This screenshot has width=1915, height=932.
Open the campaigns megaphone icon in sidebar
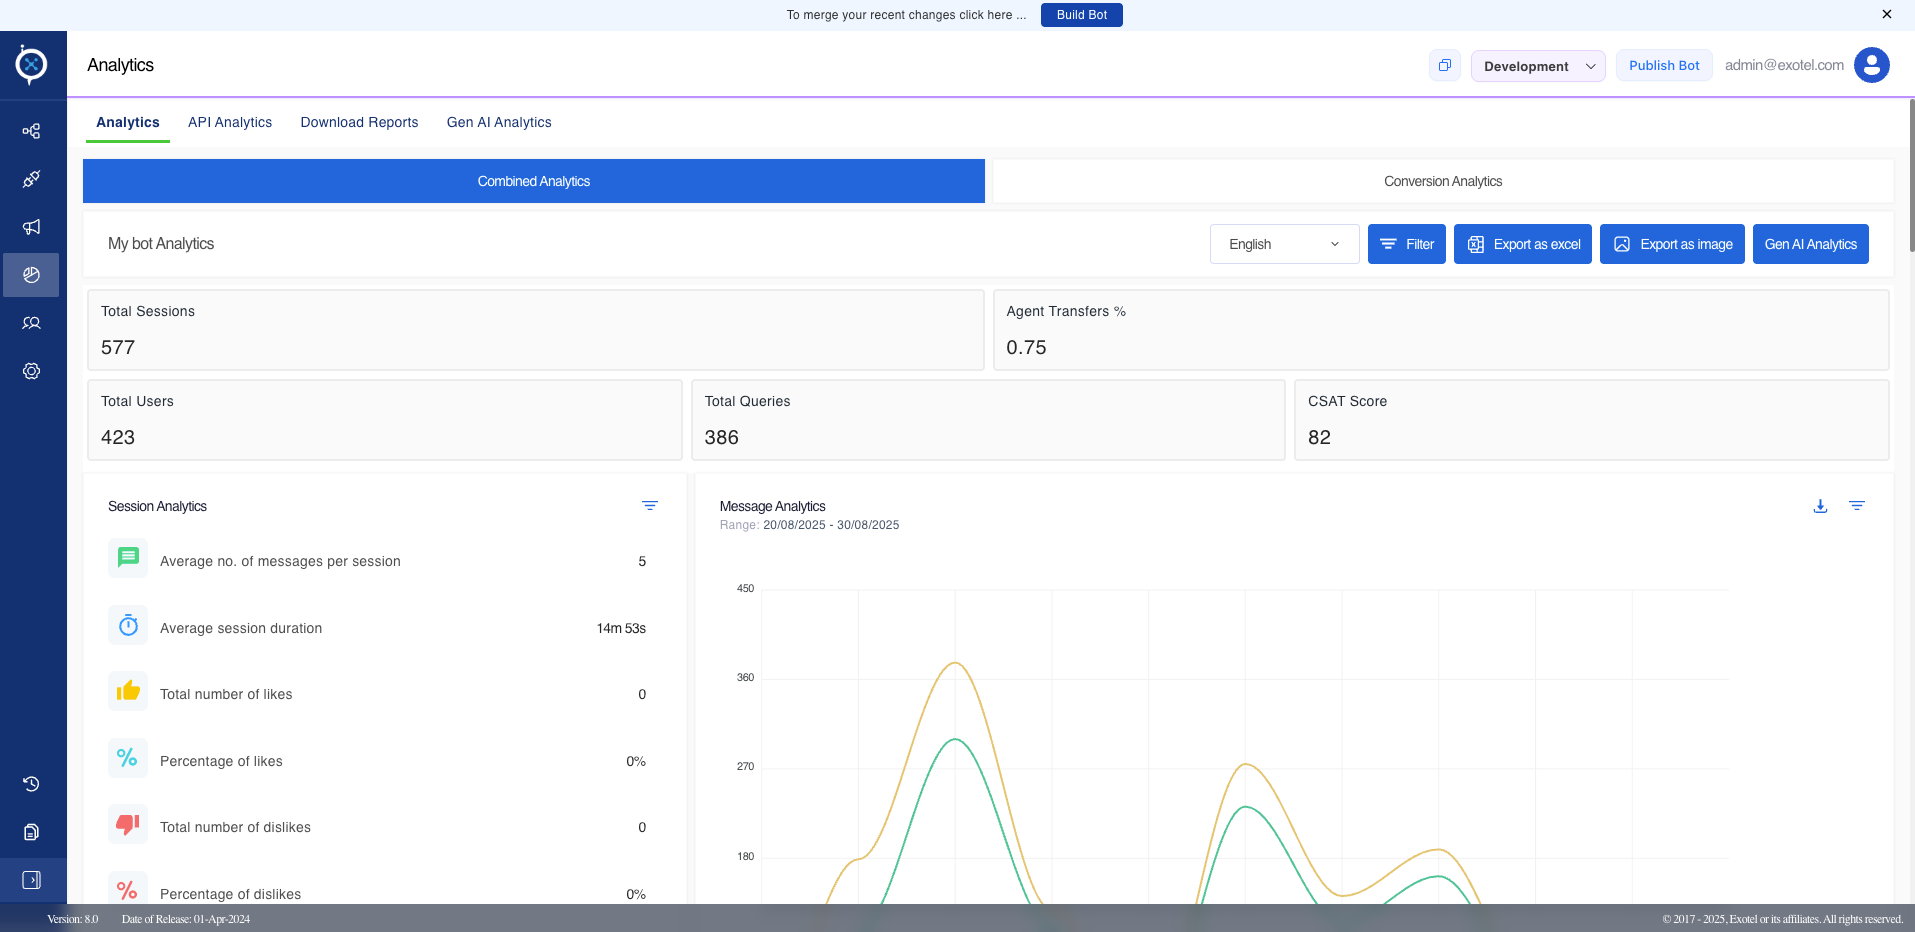click(31, 227)
